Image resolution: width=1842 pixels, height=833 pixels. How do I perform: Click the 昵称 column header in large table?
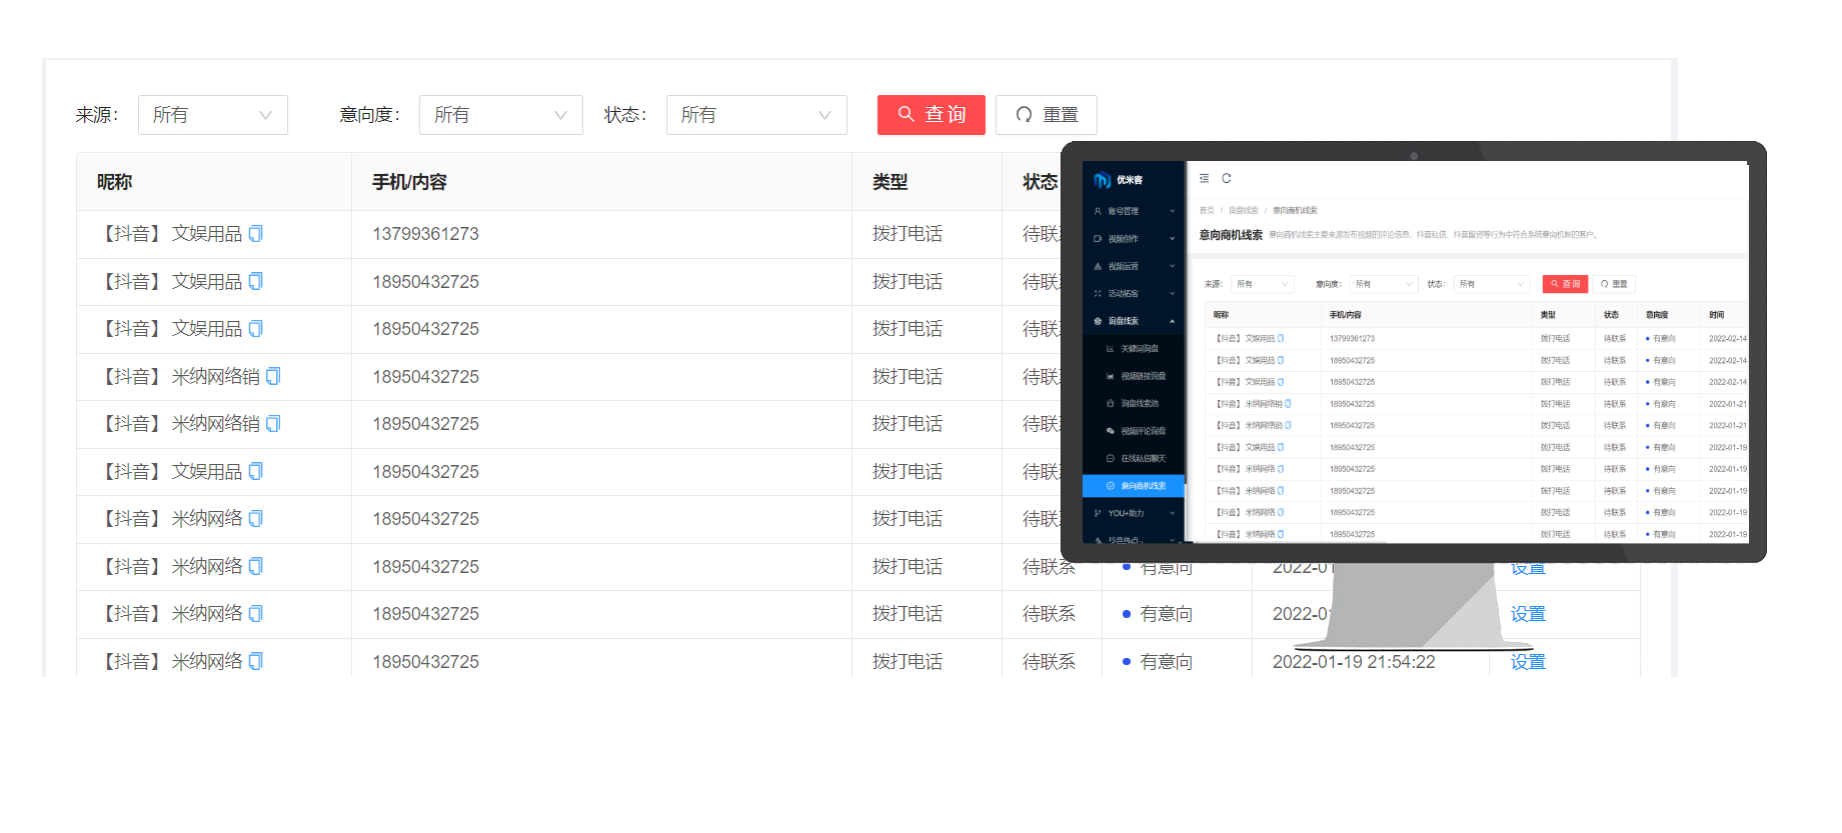coord(115,182)
